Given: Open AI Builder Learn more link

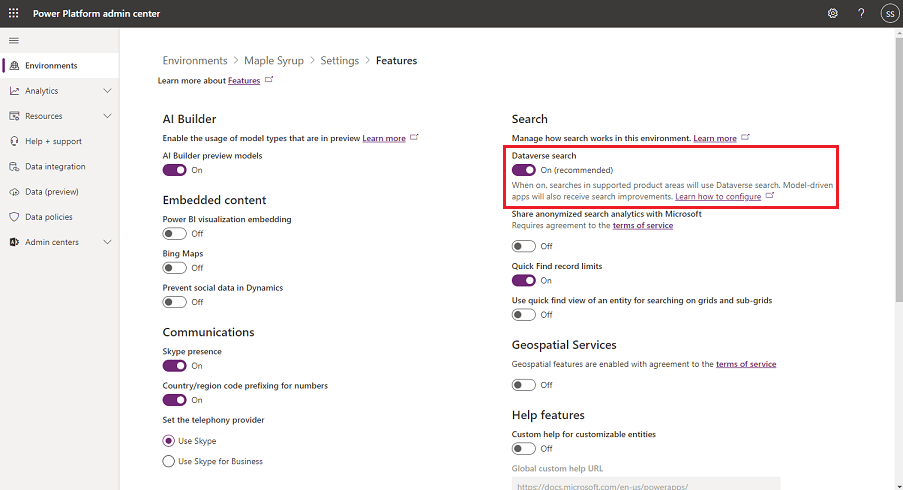Looking at the screenshot, I should [384, 138].
